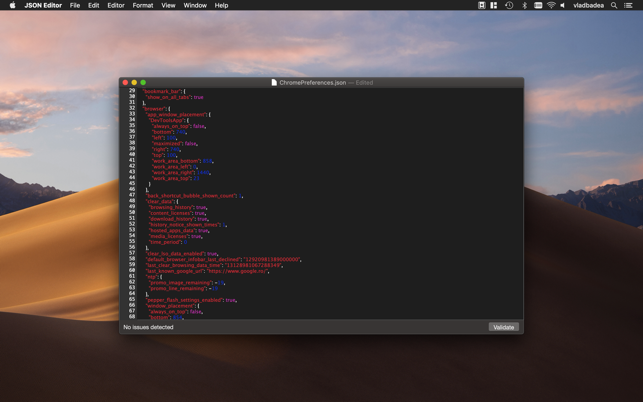Click the volume speaker icon

click(563, 5)
